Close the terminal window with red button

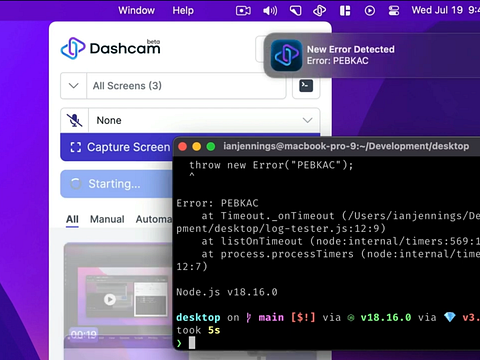(182, 146)
